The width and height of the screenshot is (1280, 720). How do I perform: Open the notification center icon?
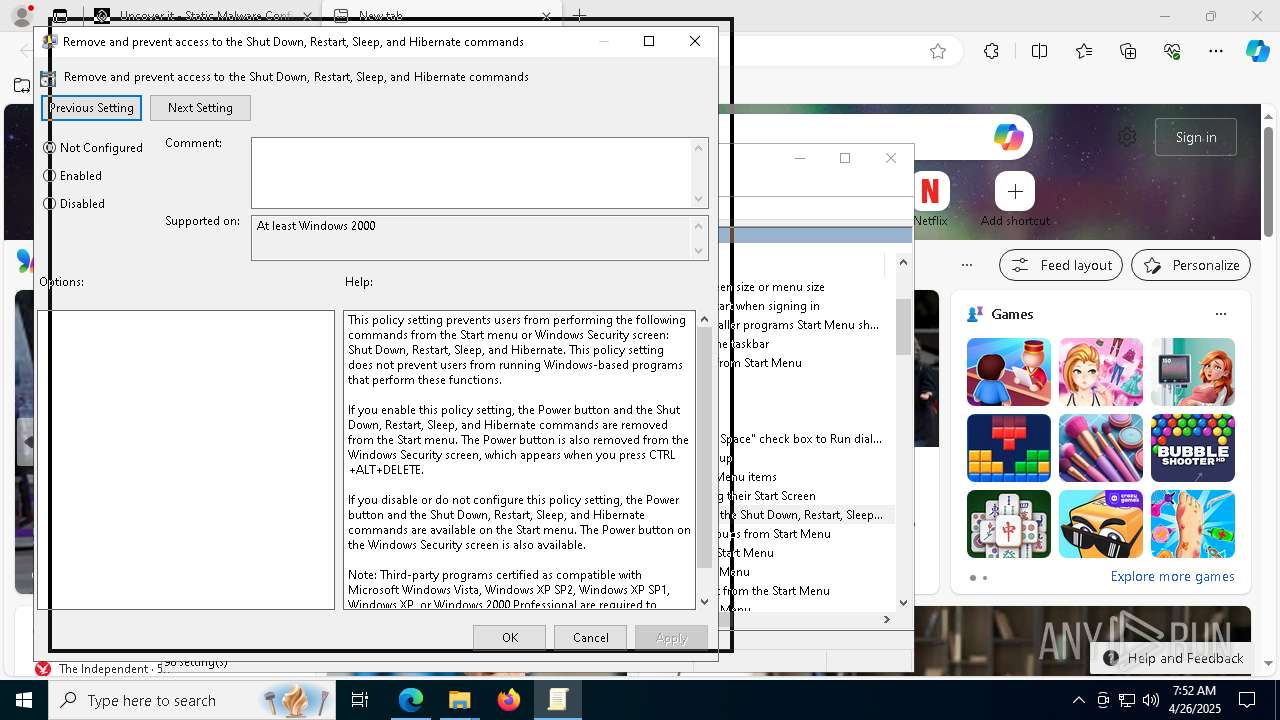point(1247,700)
